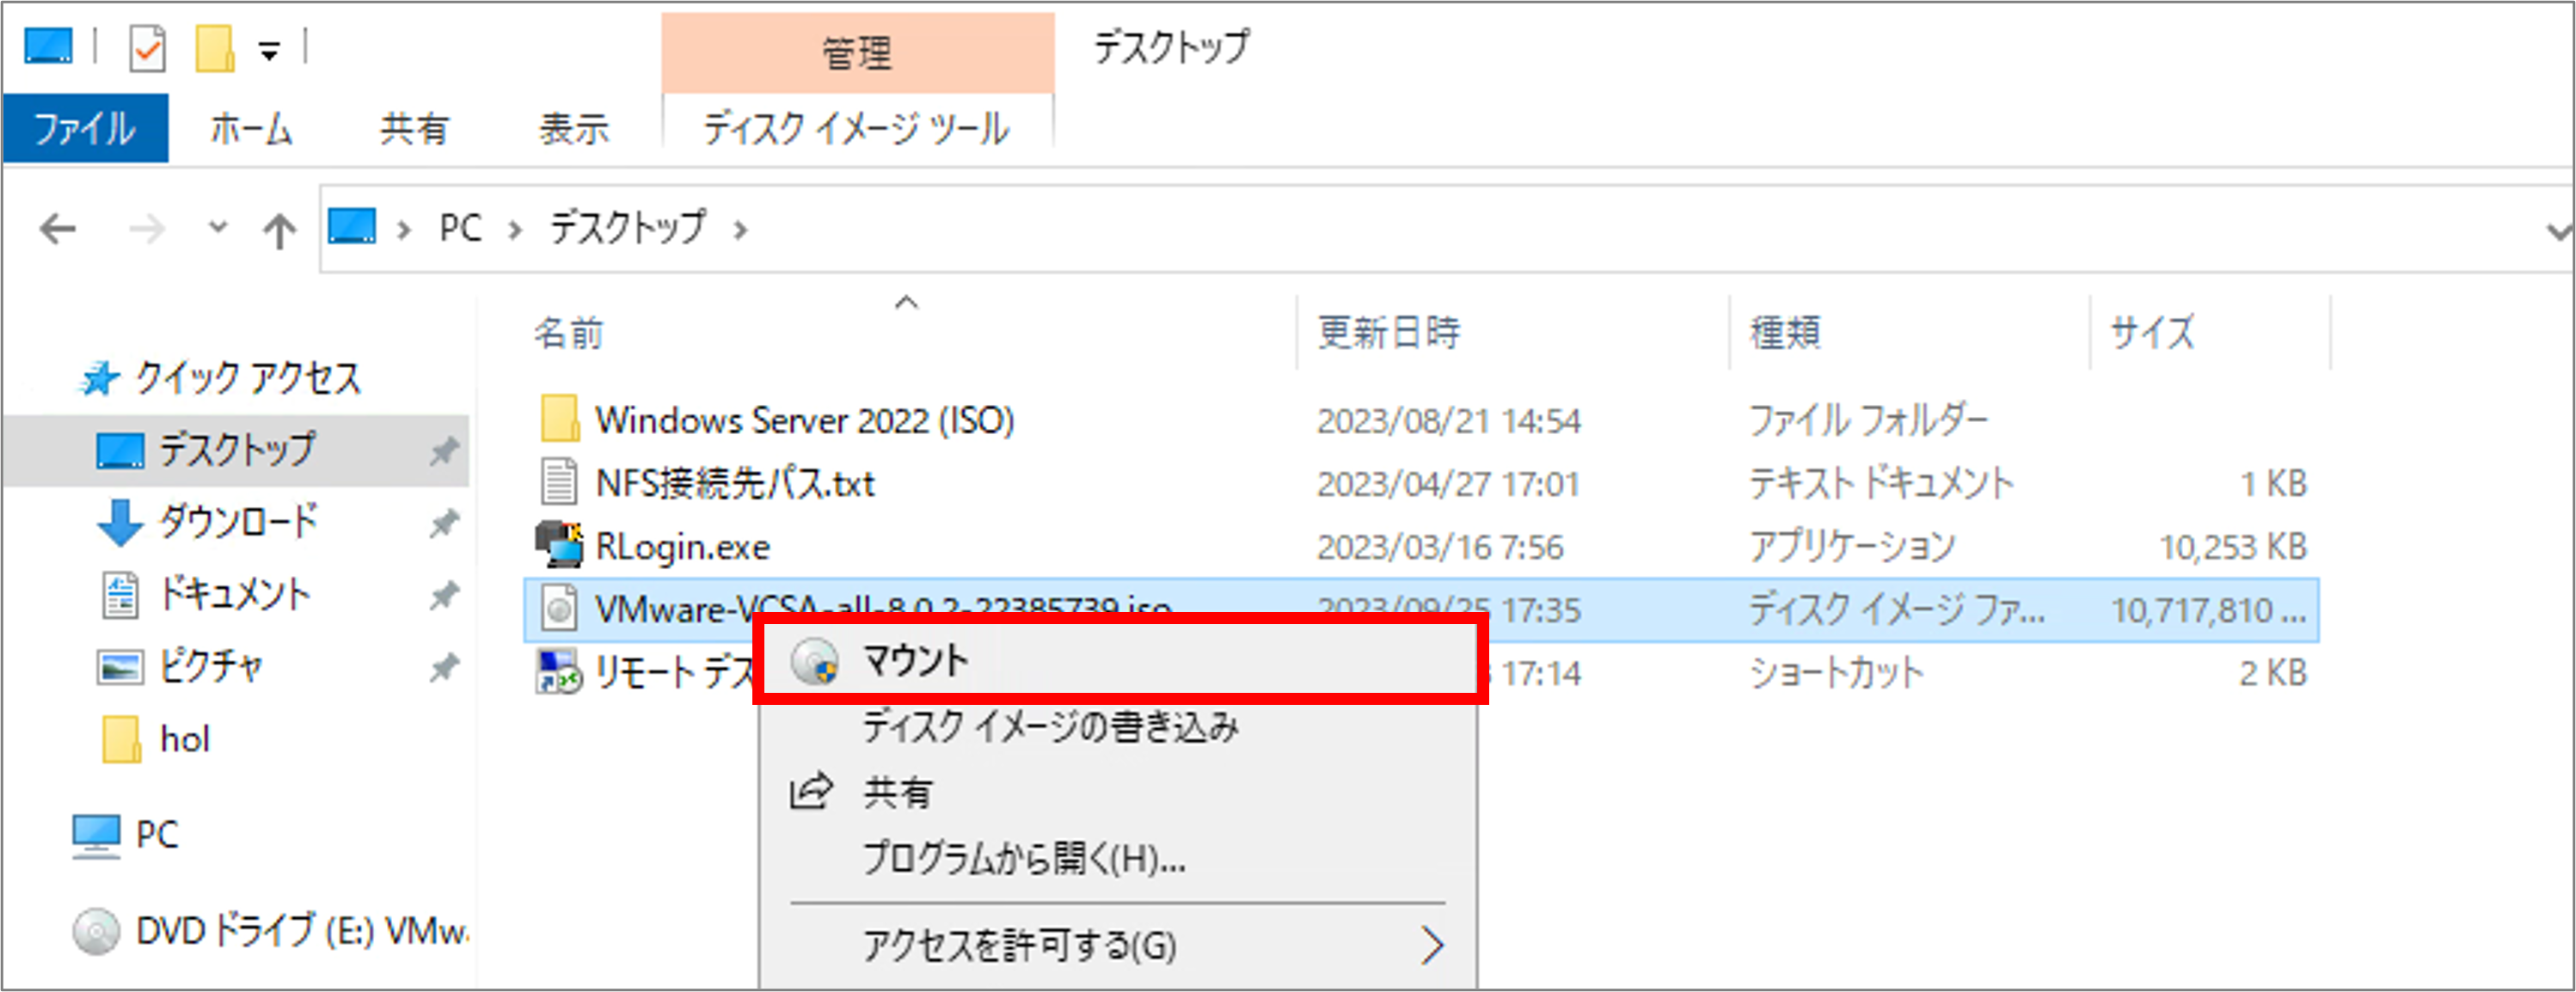Screen dimensions: 2576x992
Task: Select the NFS接続先パス.txt file name
Action: (x=735, y=484)
